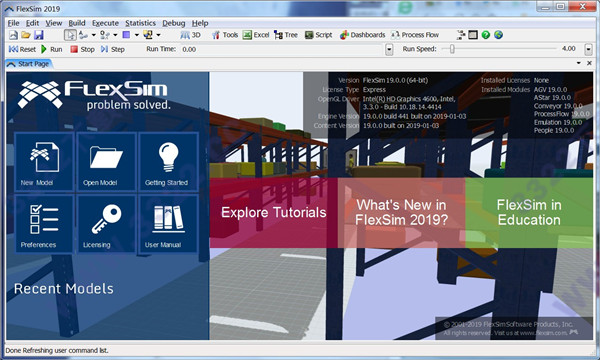Click the window panel icon in toolbar

tap(473, 35)
